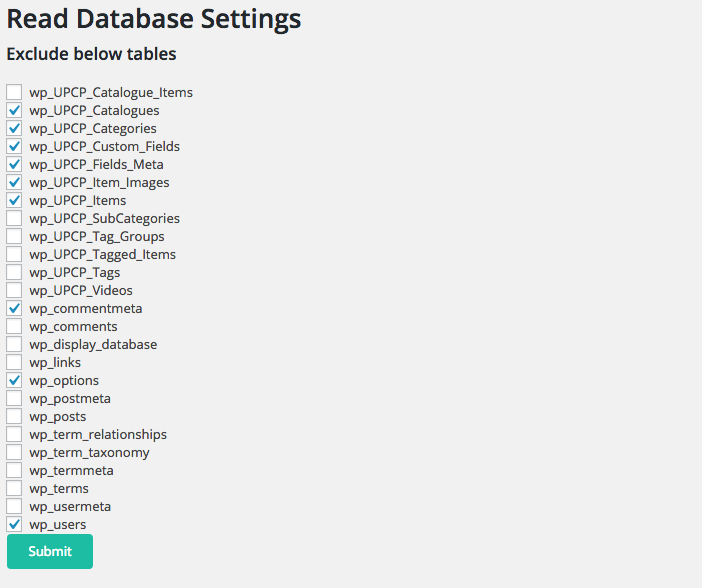Tick the wp_comments table checkbox
Screen dimensions: 702x588
[x=14, y=326]
